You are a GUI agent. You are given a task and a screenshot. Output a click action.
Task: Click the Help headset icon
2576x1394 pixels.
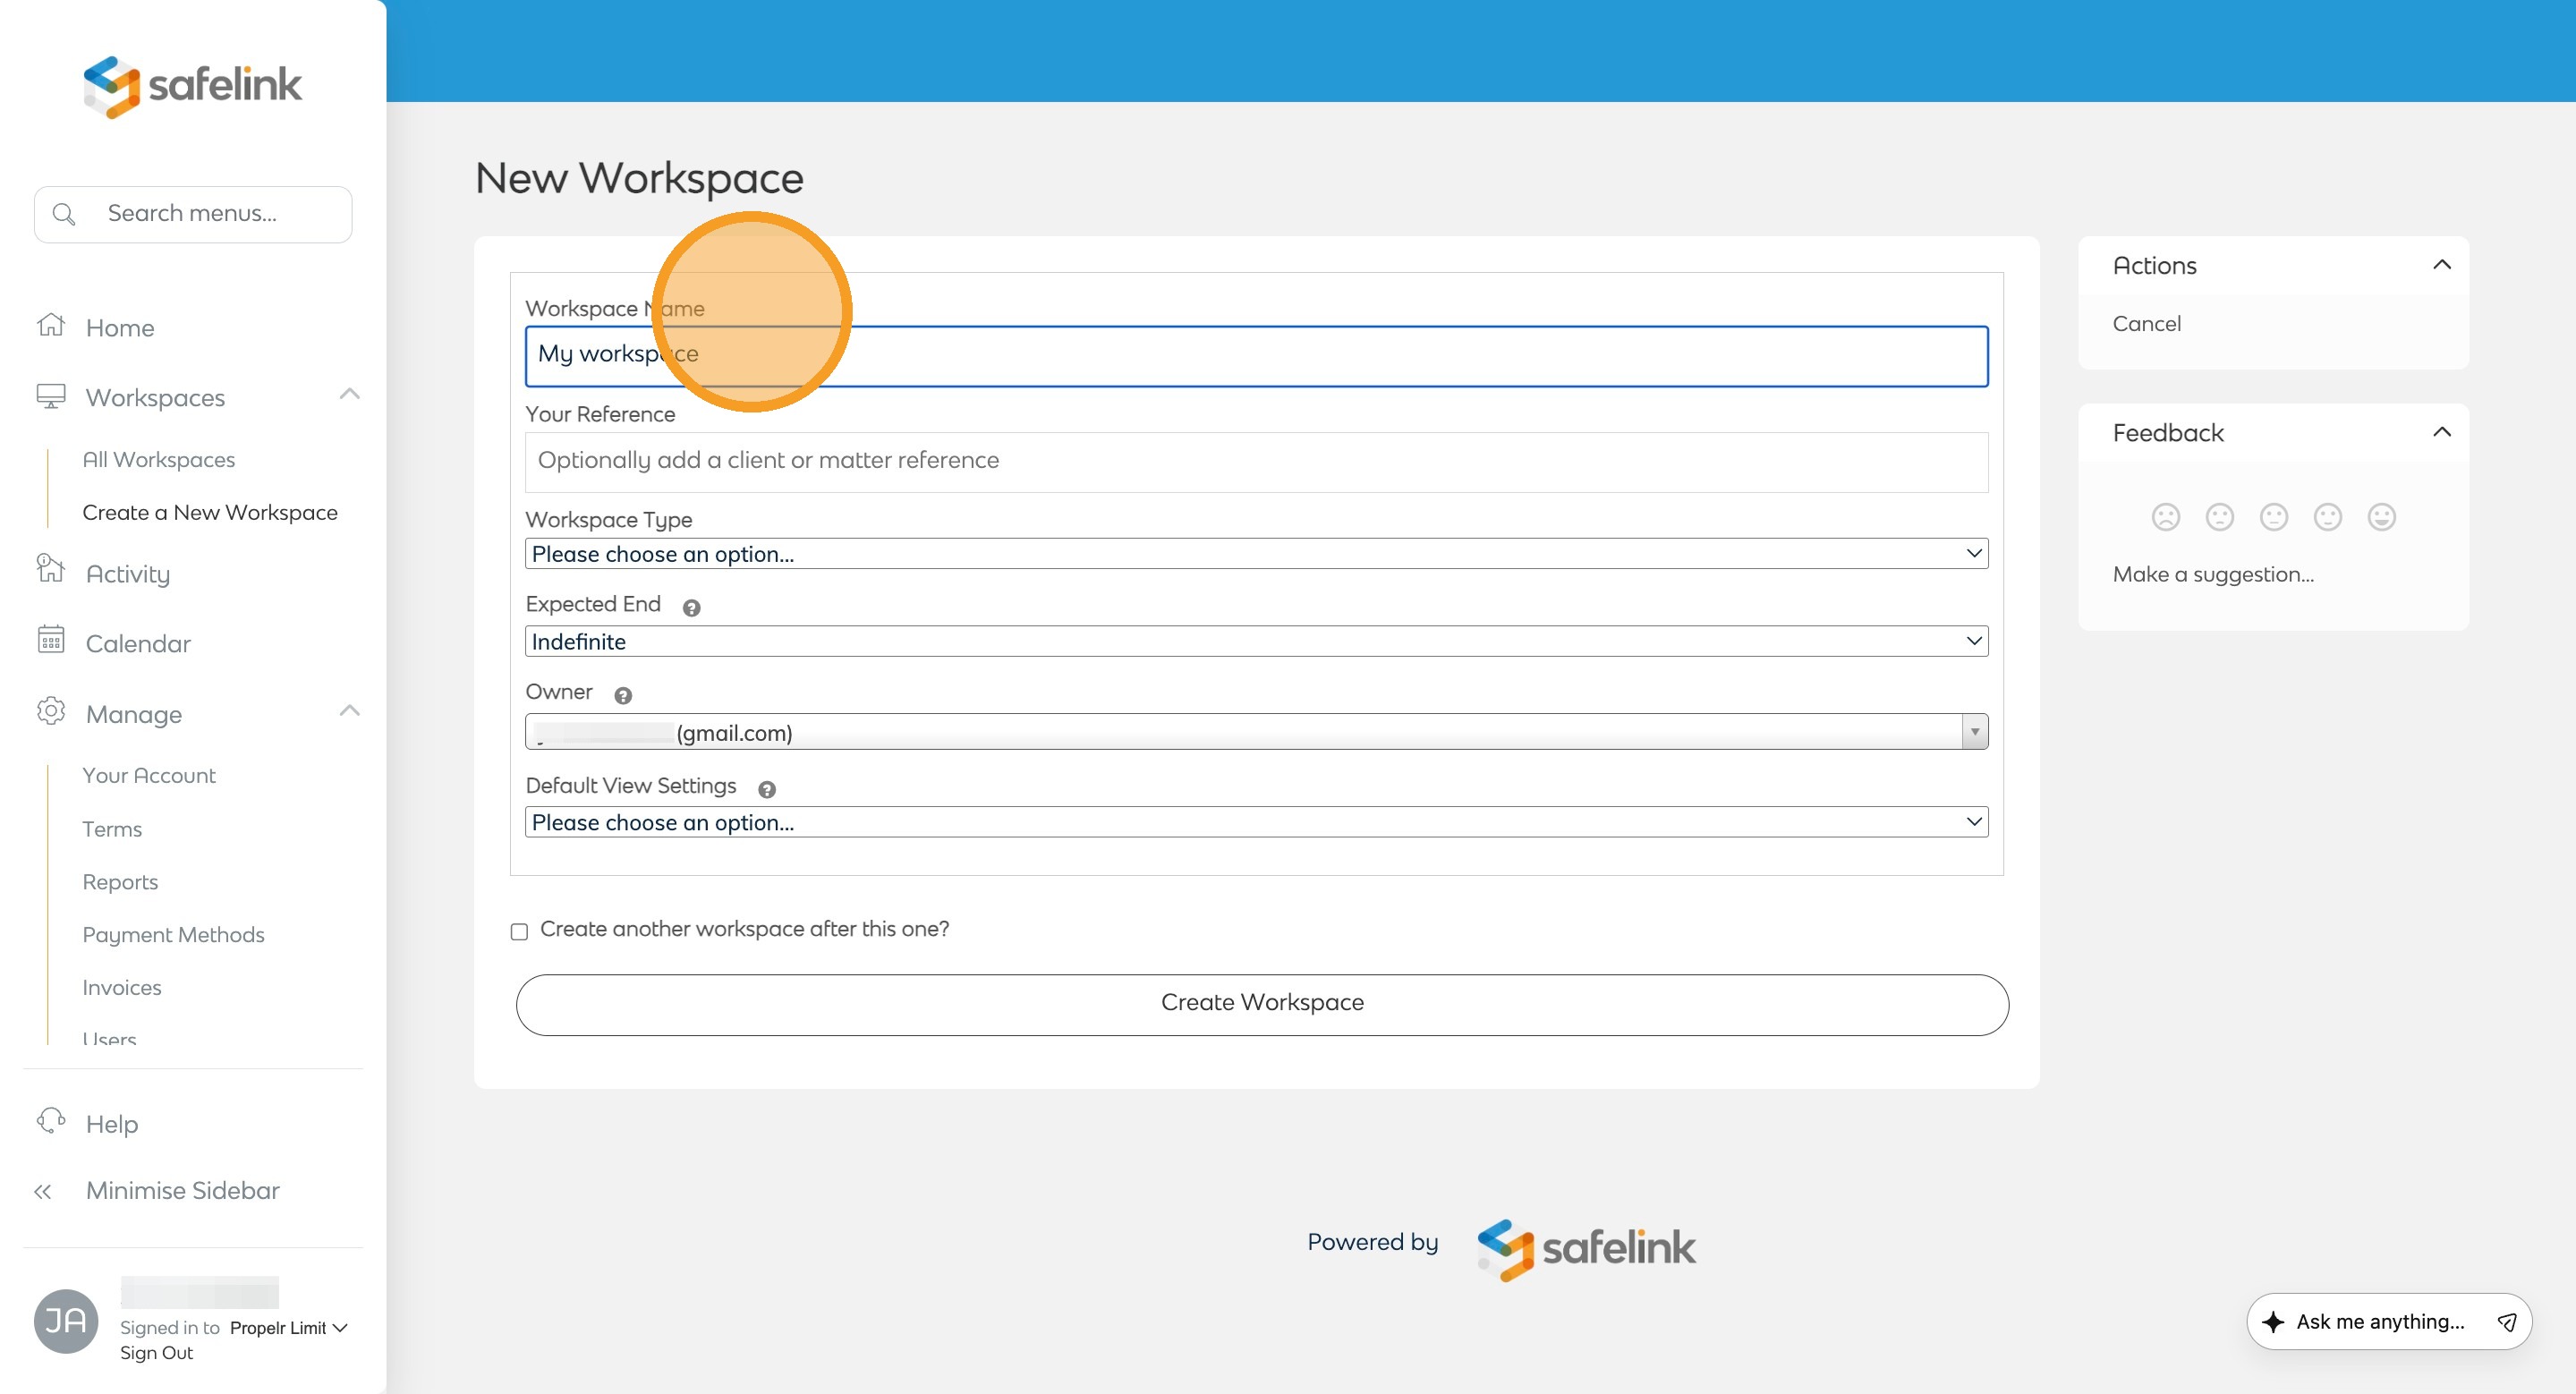click(51, 1121)
